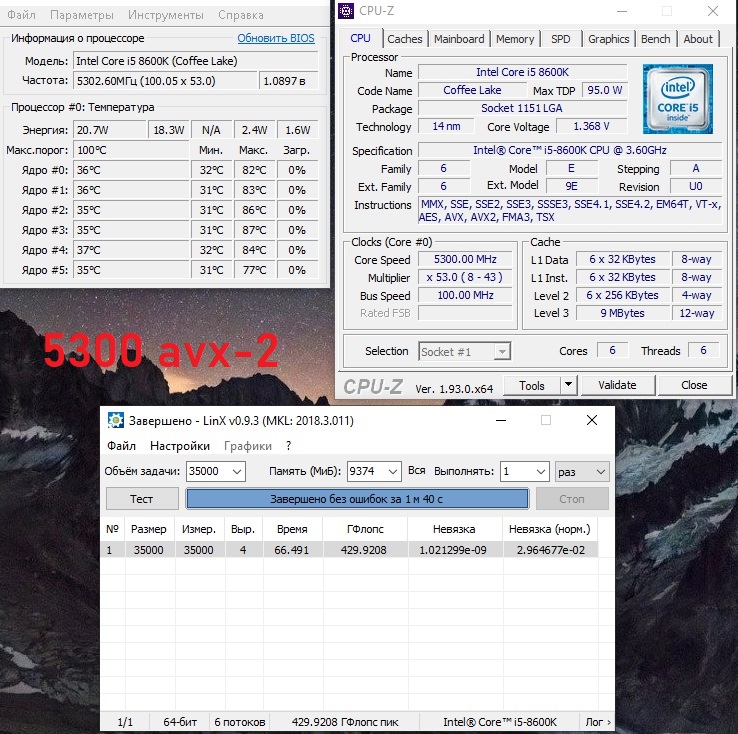
Task: Click the Лог button in LinX status bar
Action: click(597, 722)
